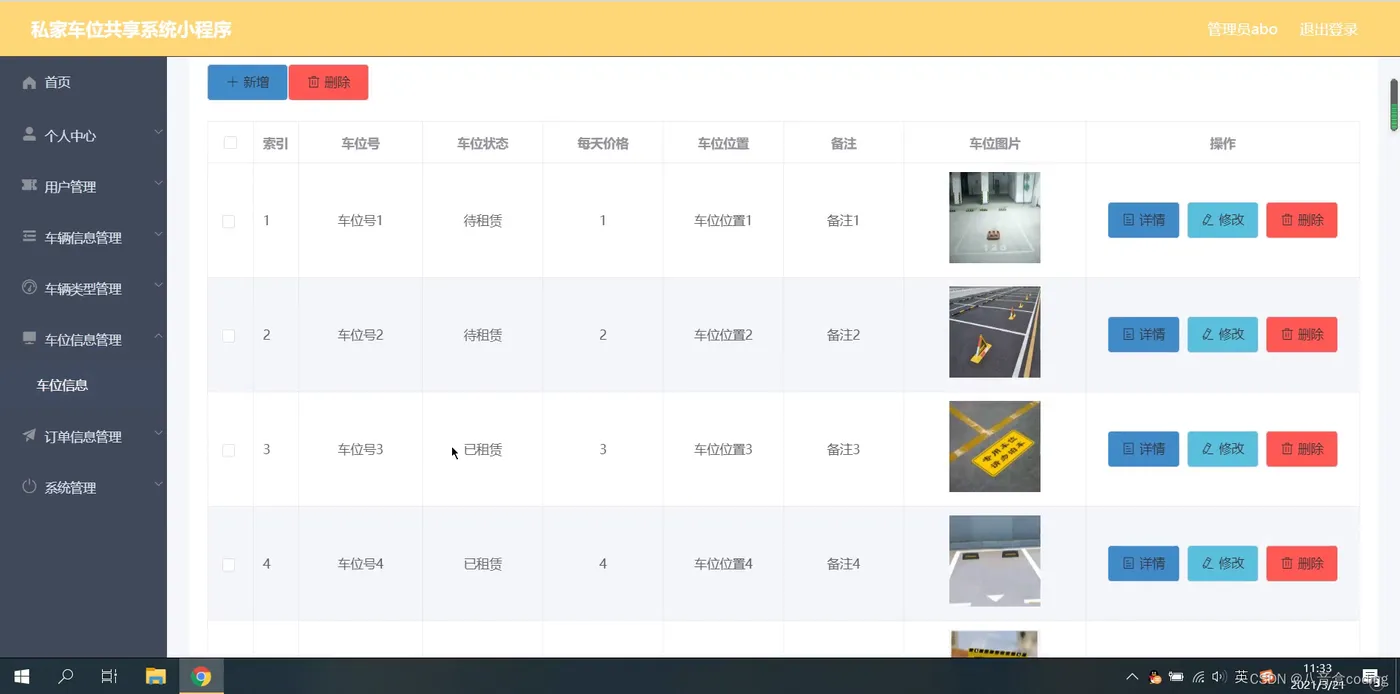Switch to Chrome on the taskbar
The width and height of the screenshot is (1400, 694).
coord(201,676)
